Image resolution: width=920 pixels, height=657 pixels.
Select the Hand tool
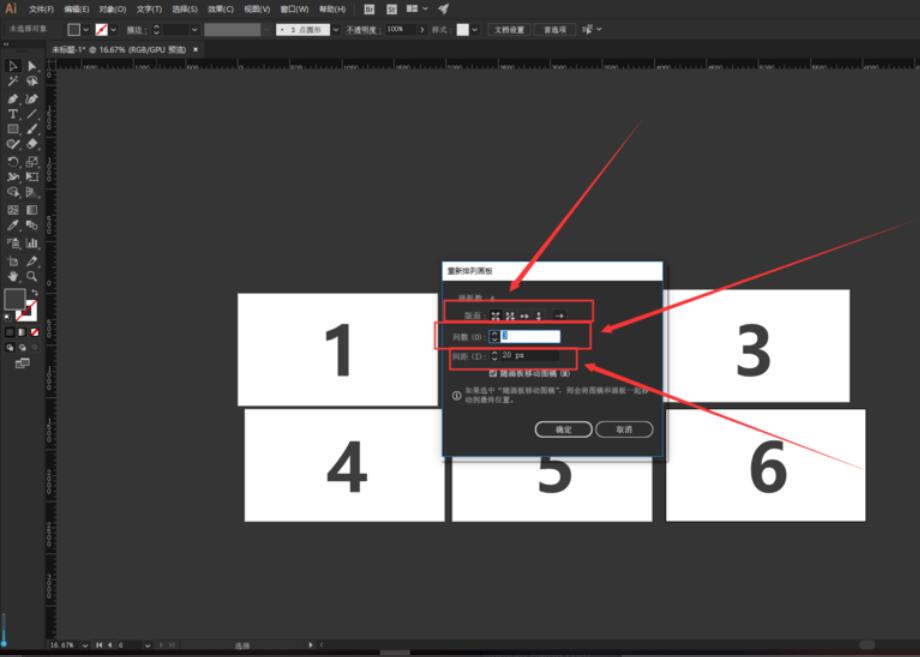coord(13,276)
